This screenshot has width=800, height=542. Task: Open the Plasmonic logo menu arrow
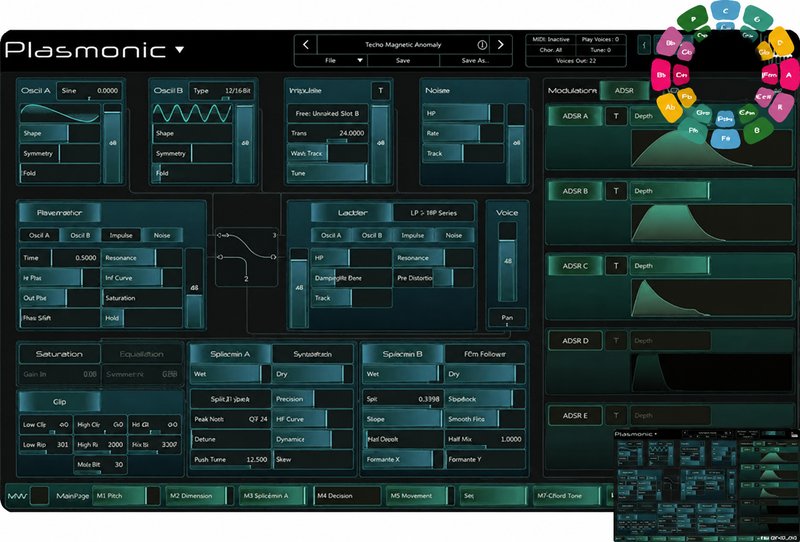pos(180,50)
